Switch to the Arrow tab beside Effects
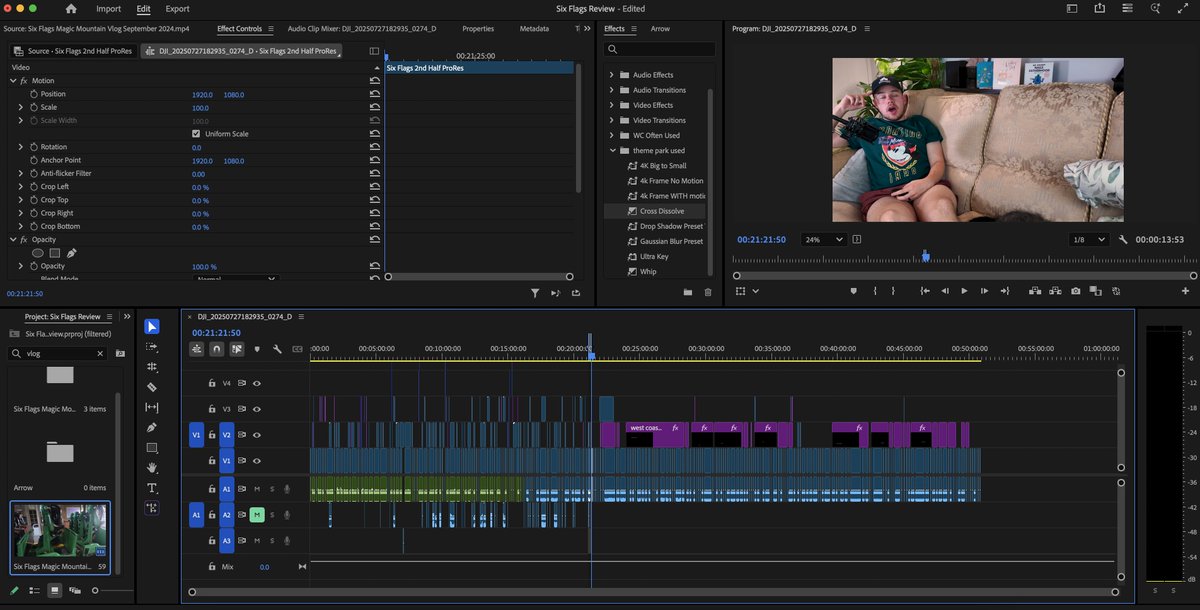Viewport: 1200px width, 610px height. tap(660, 29)
